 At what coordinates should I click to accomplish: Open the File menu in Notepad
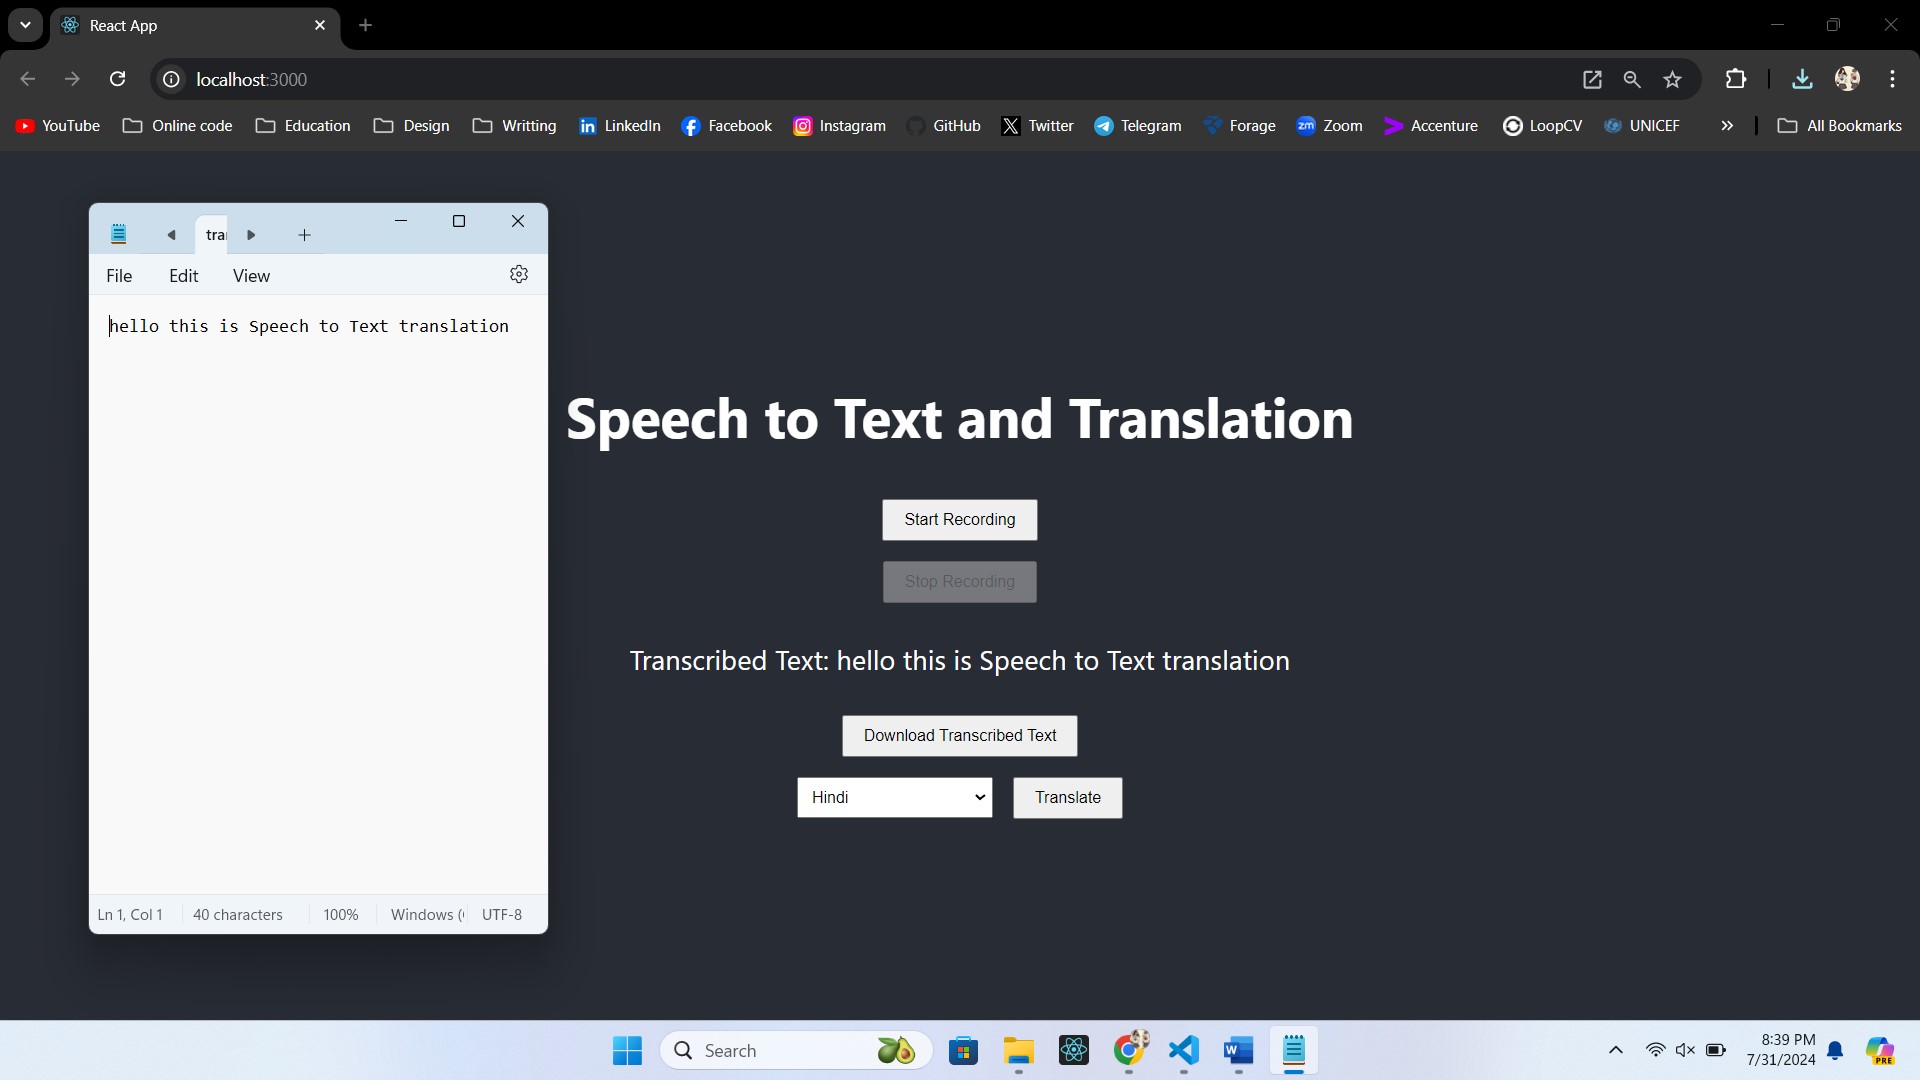(x=119, y=276)
